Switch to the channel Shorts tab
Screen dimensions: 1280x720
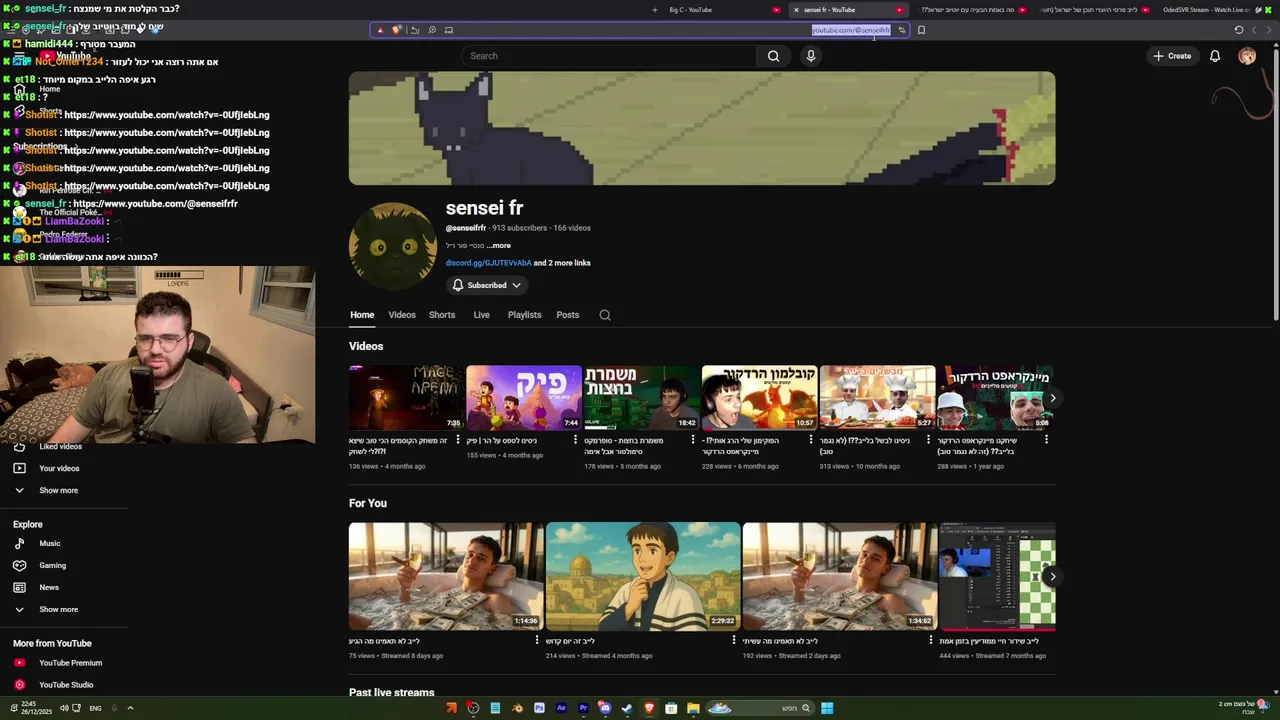(442, 315)
